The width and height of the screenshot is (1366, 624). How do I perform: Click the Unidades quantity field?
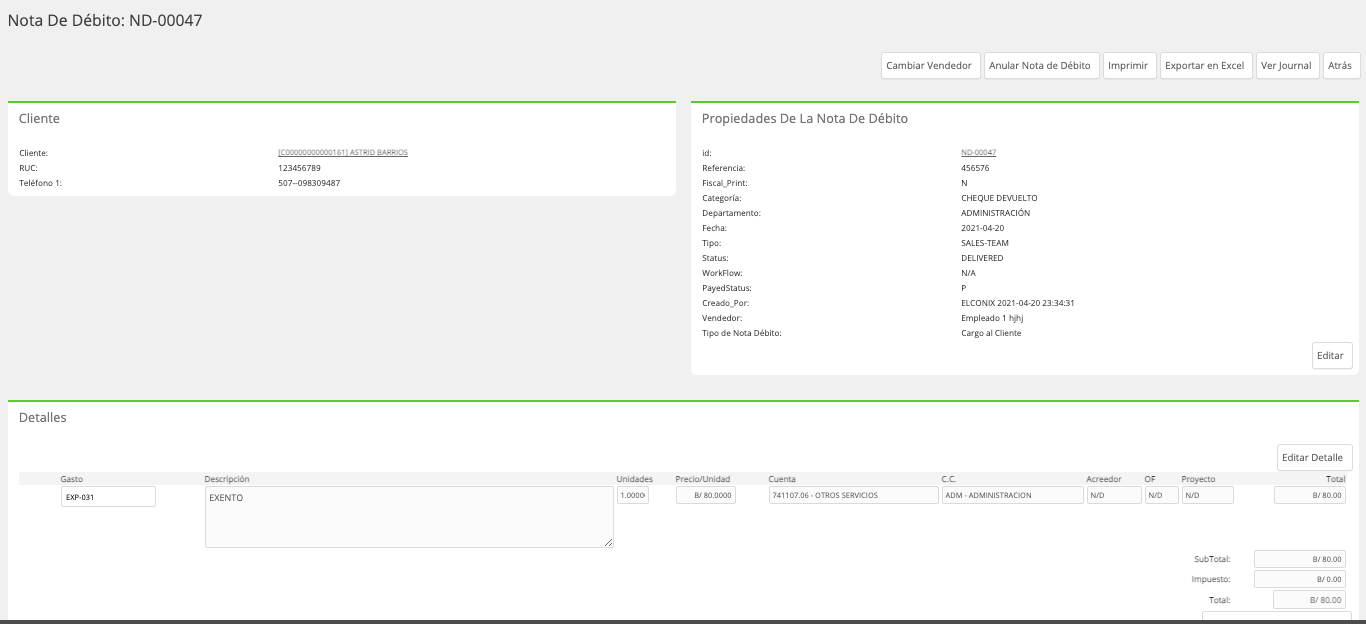click(x=633, y=495)
